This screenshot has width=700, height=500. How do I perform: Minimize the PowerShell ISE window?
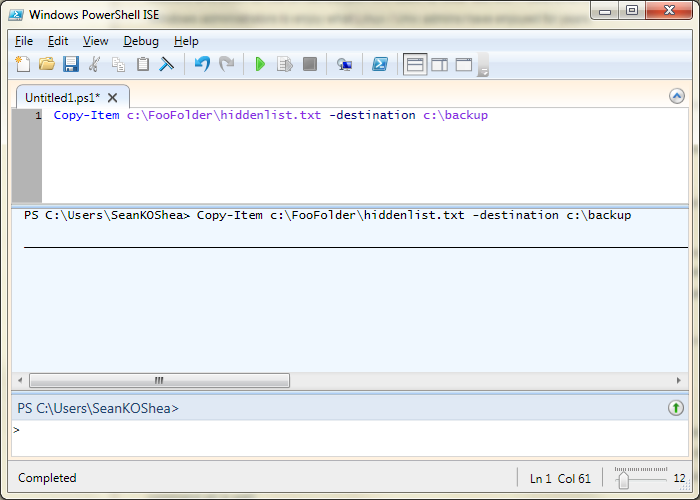(605, 11)
